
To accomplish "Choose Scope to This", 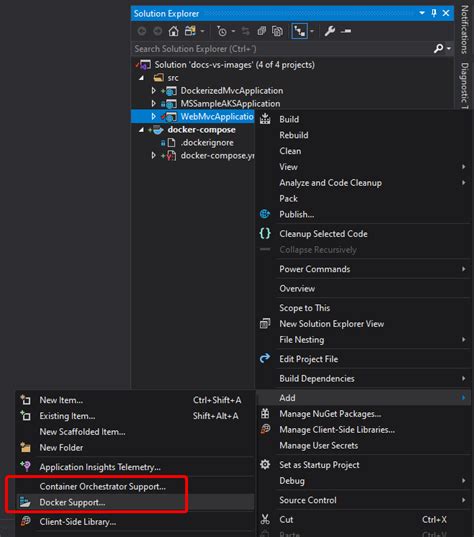I will [x=363, y=308].
